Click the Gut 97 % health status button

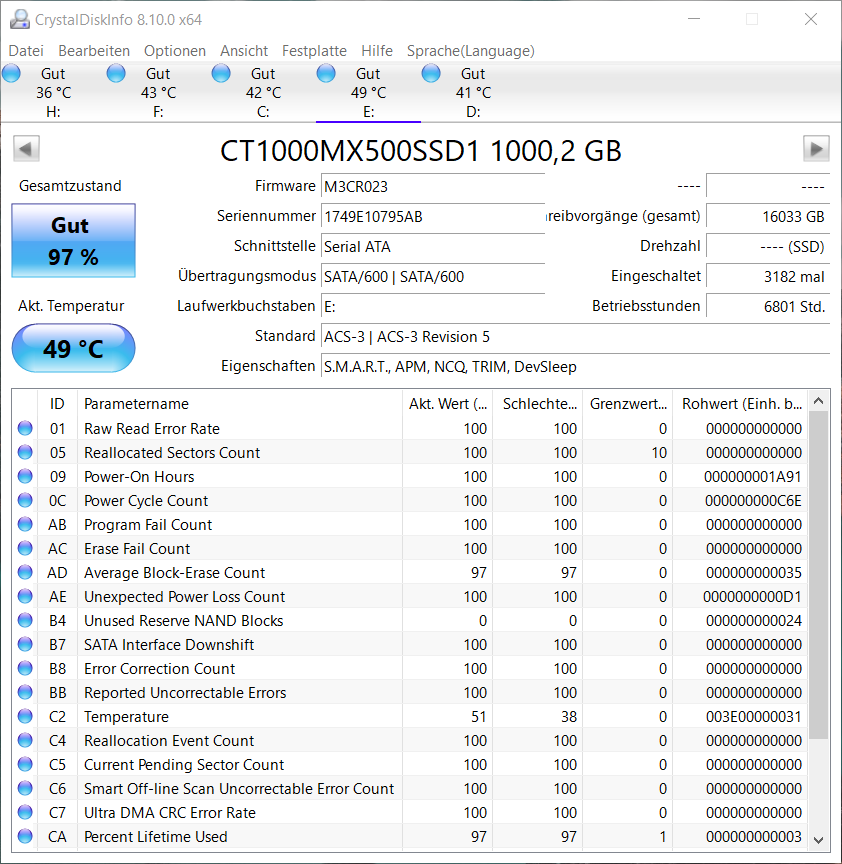73,241
